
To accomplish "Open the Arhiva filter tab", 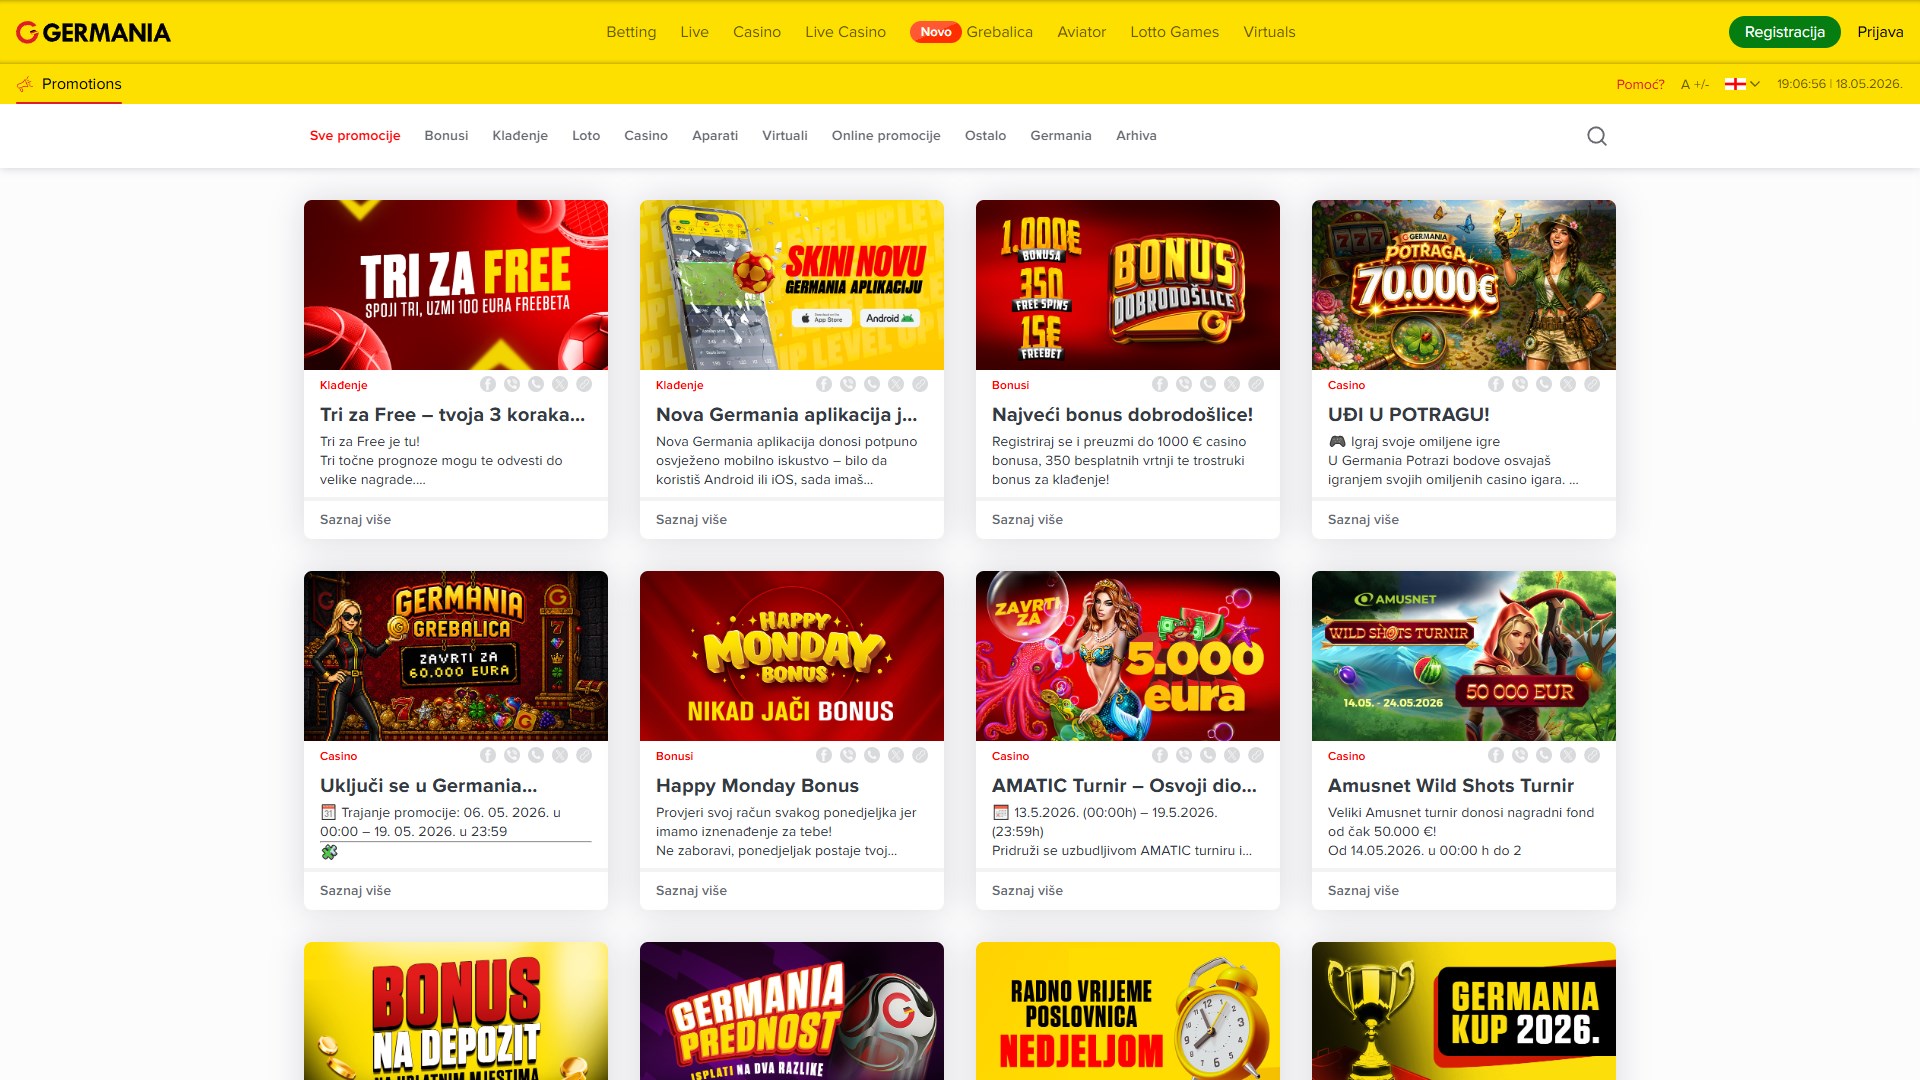I will click(1136, 136).
